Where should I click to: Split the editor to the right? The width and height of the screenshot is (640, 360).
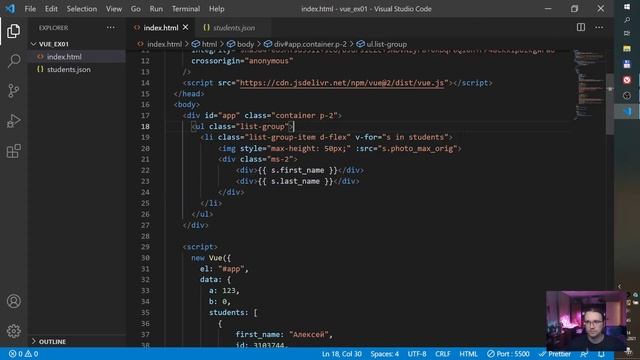coord(580,27)
